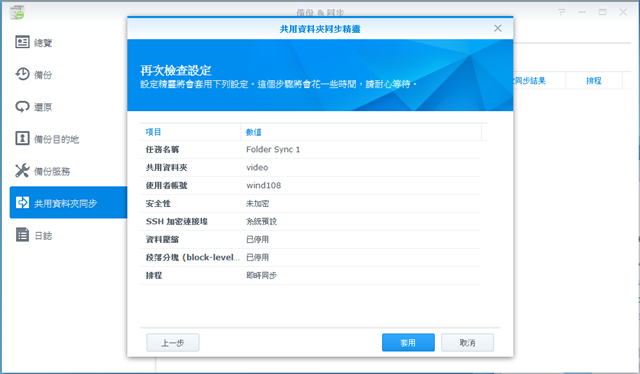
Task: Click the wind108 account value
Action: [264, 185]
